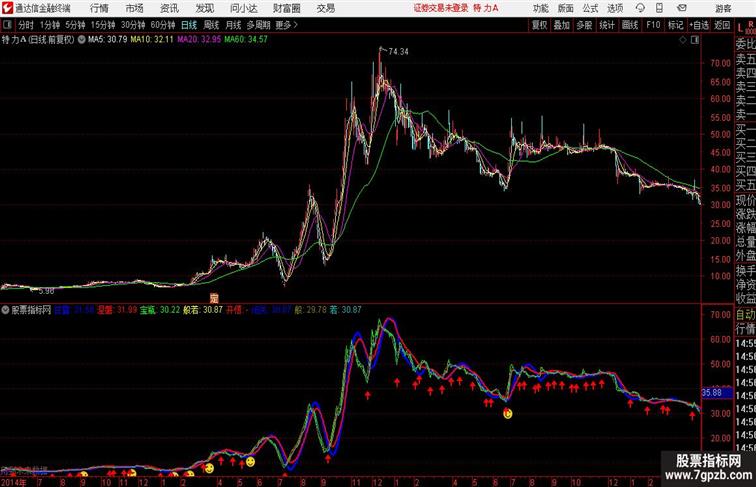This screenshot has height=487, width=756.
Task: Open the 发现 menu
Action: pyautogui.click(x=204, y=9)
